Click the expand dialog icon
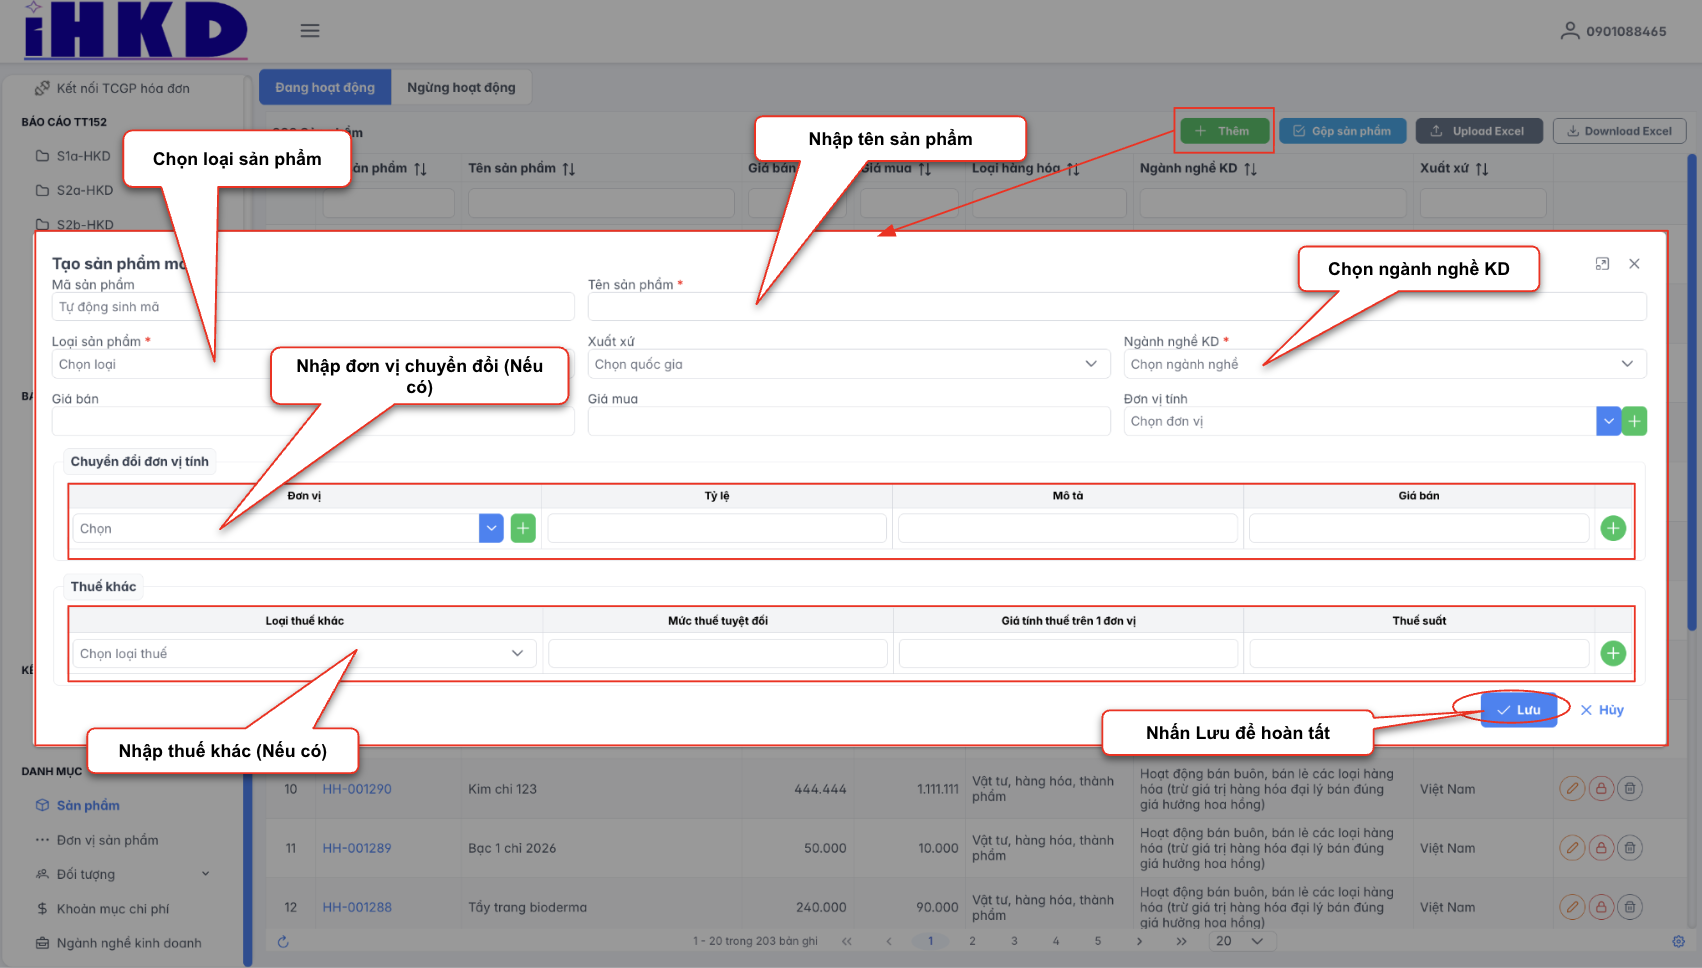 click(x=1602, y=264)
